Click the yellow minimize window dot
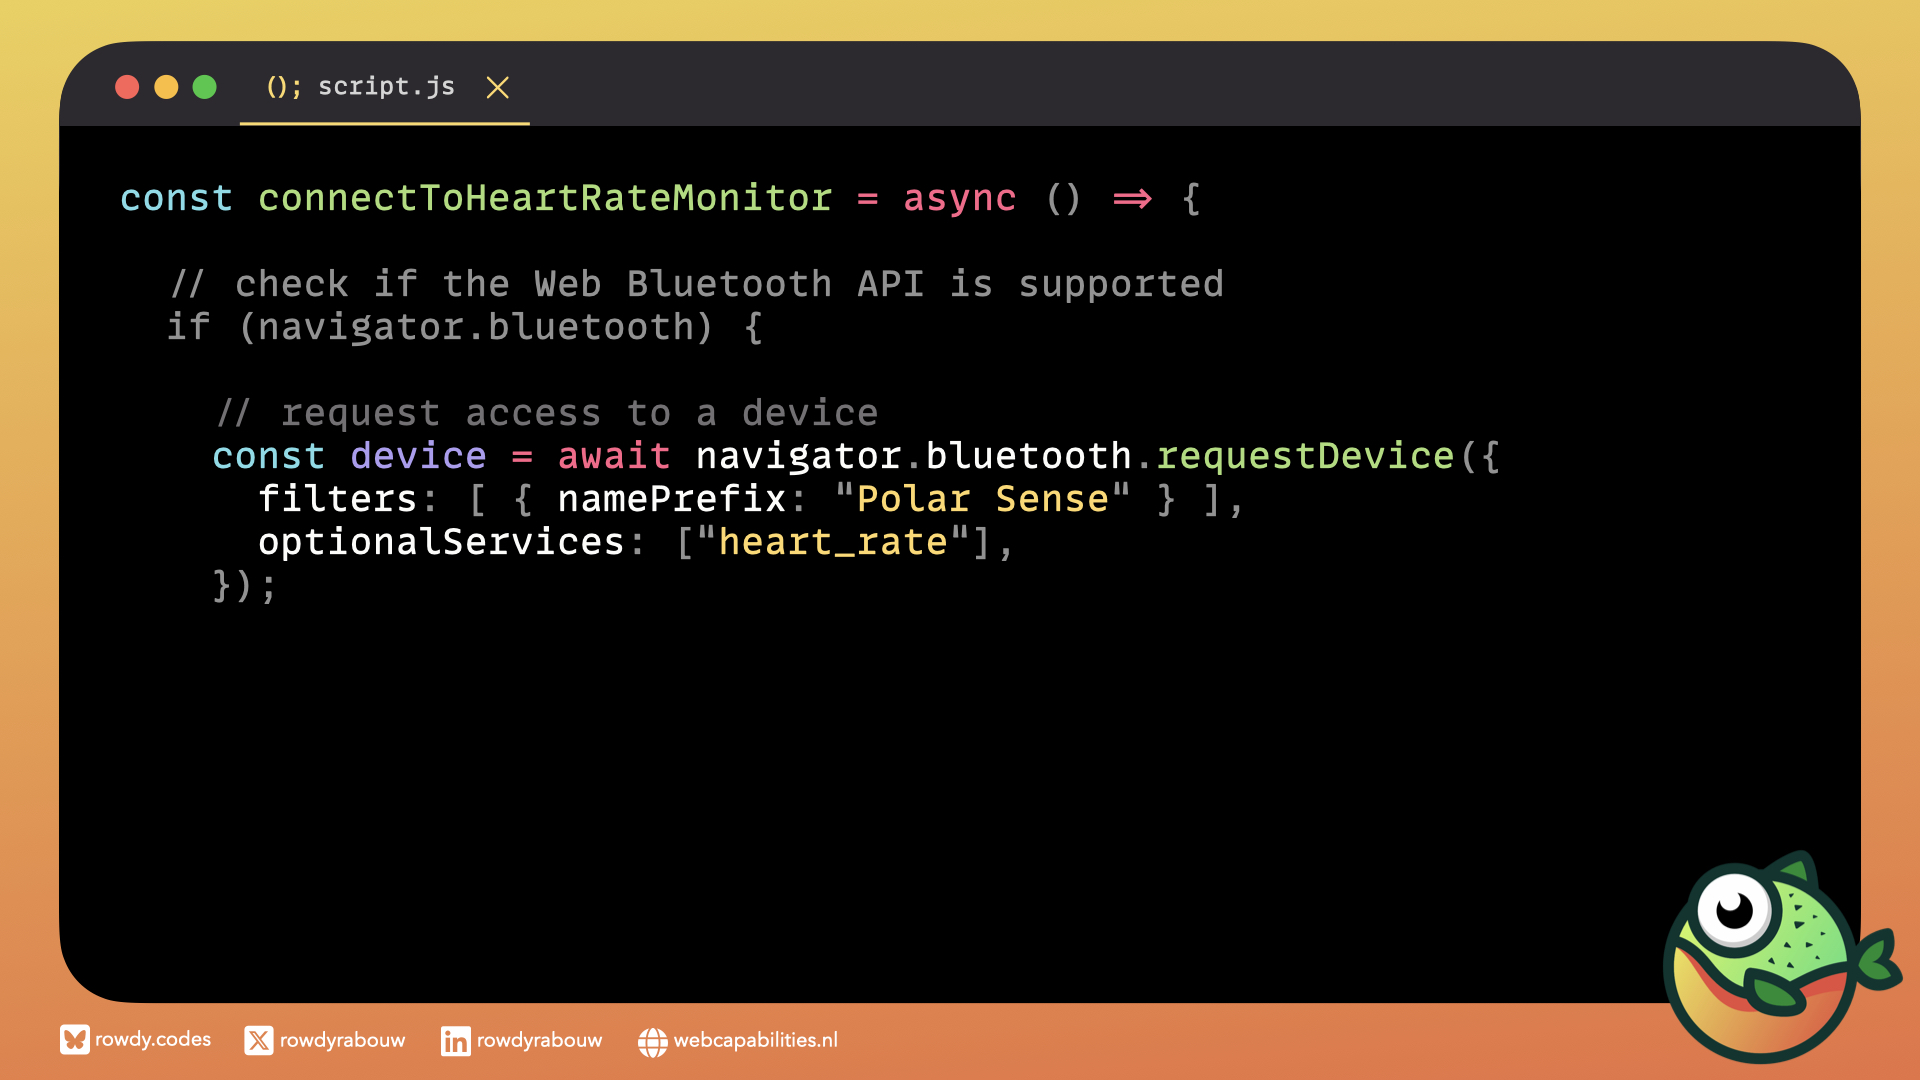1920x1080 pixels. point(166,87)
